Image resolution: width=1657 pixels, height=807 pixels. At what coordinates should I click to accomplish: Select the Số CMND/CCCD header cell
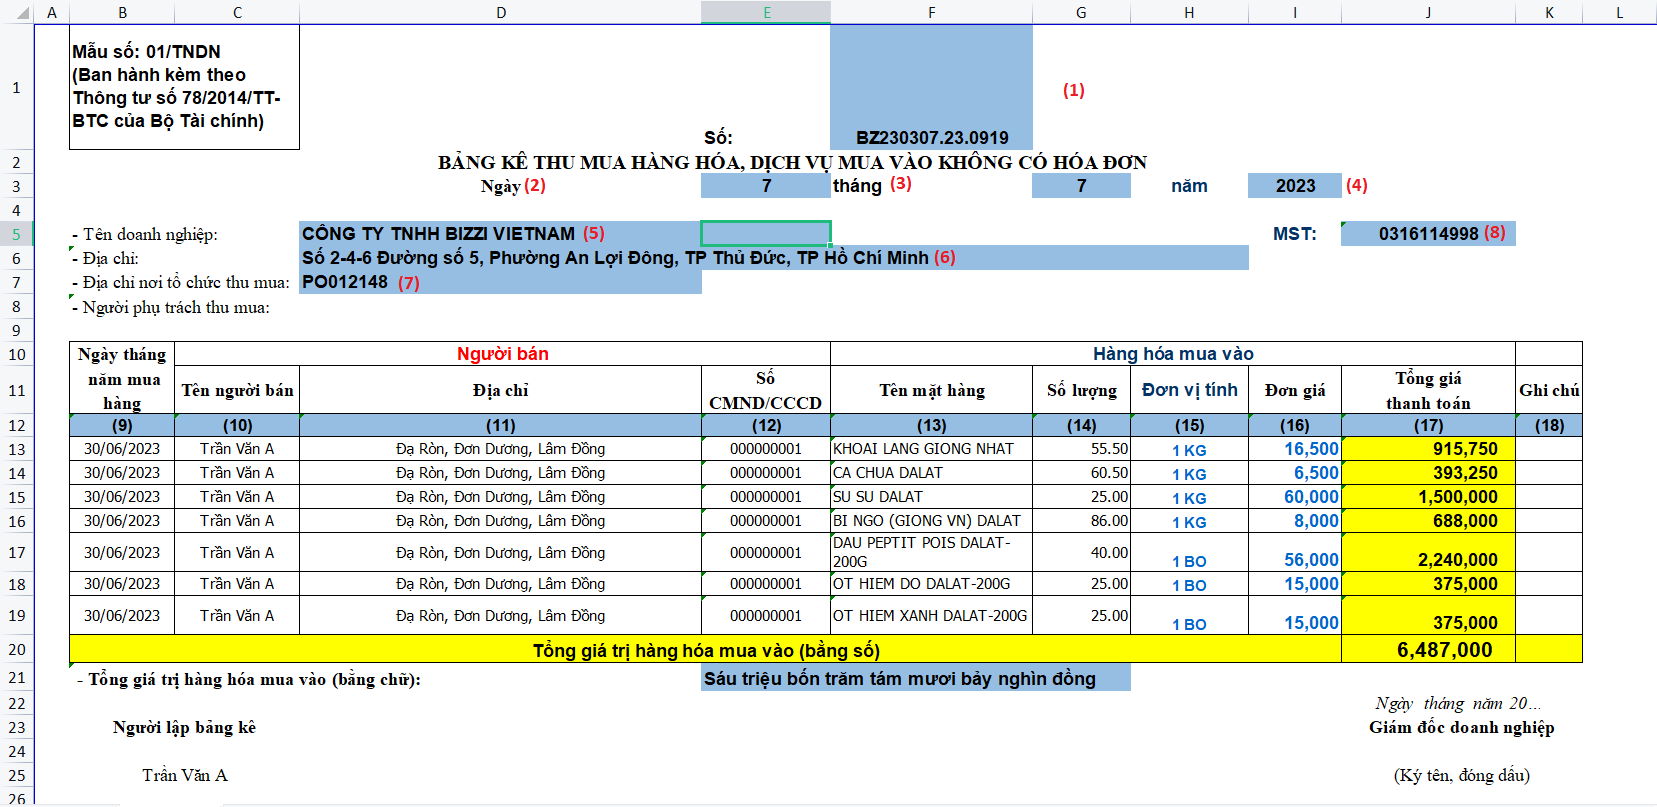766,390
